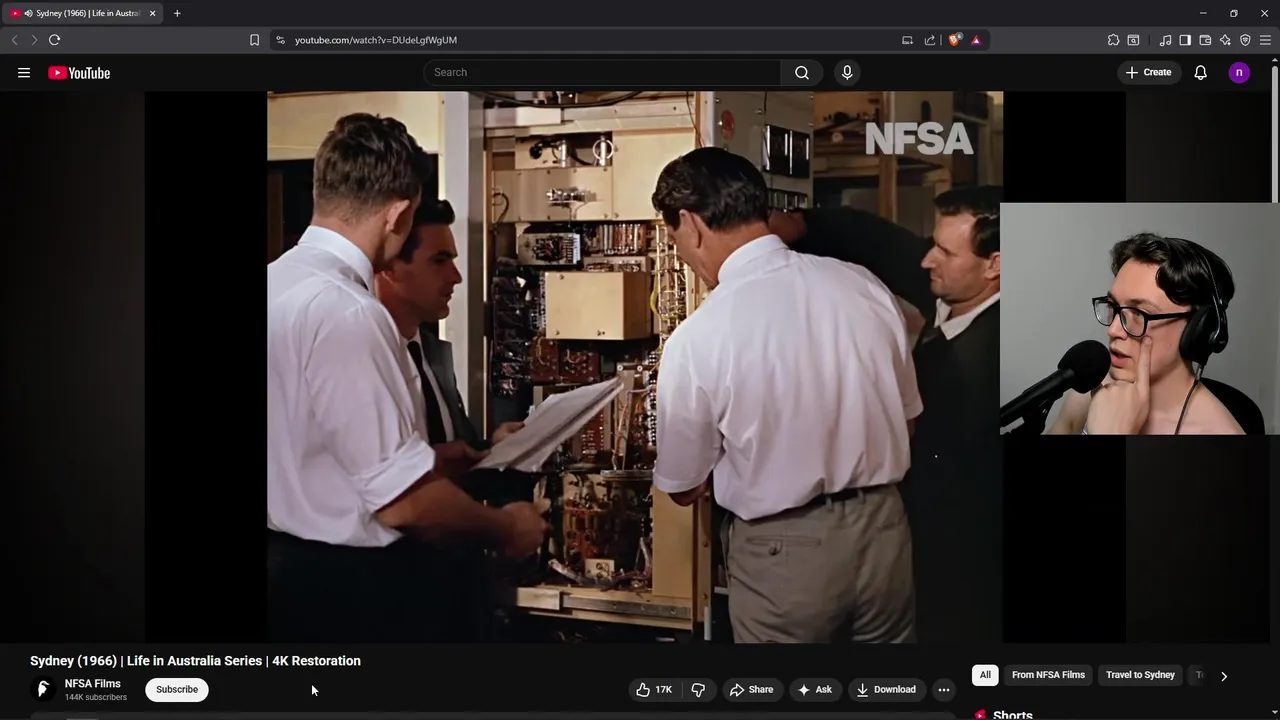Like the video with thumbs up
The image size is (1280, 720).
(654, 689)
